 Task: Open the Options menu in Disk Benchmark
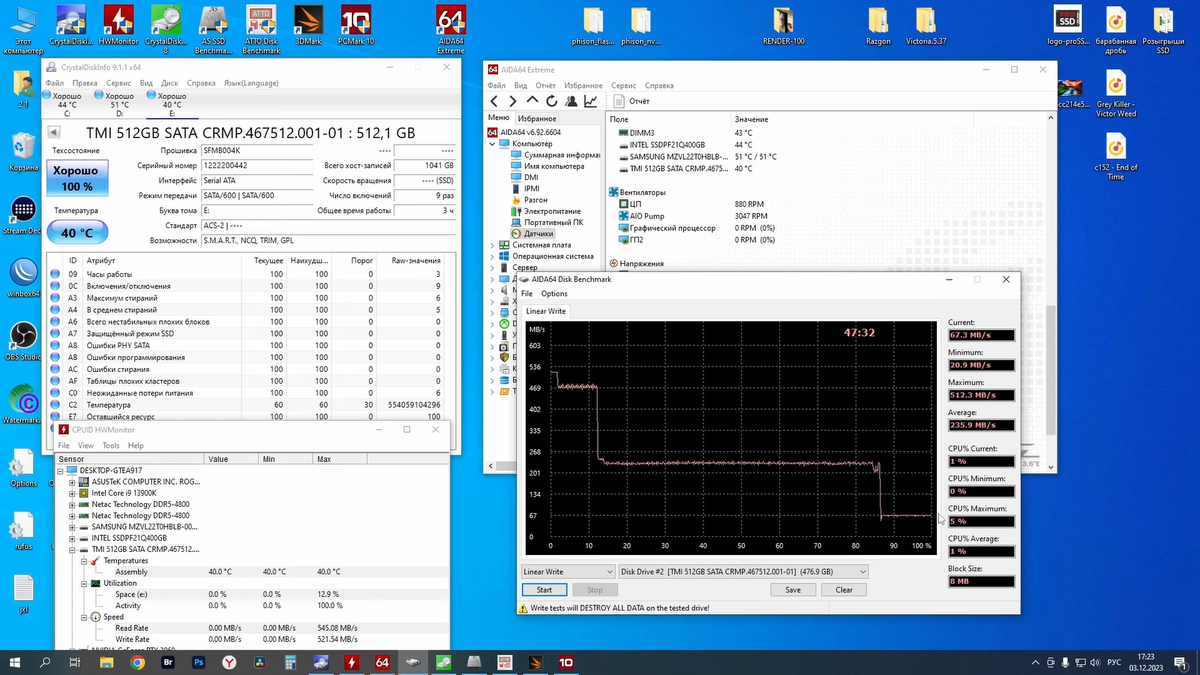click(554, 294)
